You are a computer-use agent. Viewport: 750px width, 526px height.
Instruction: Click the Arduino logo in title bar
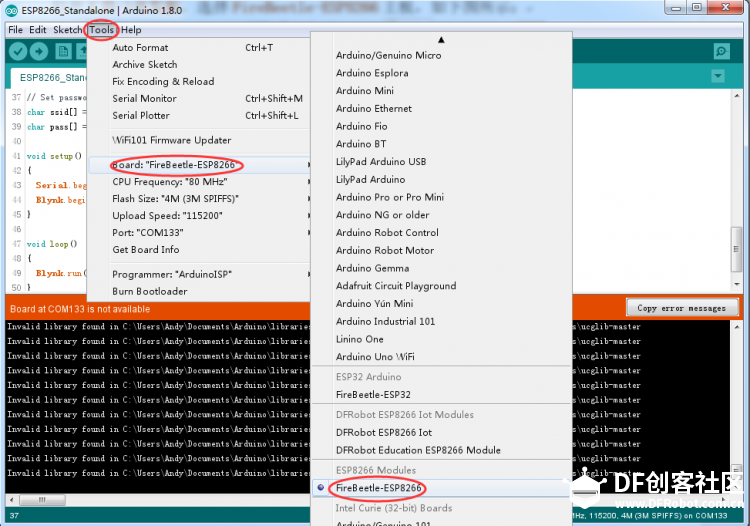pyautogui.click(x=11, y=11)
